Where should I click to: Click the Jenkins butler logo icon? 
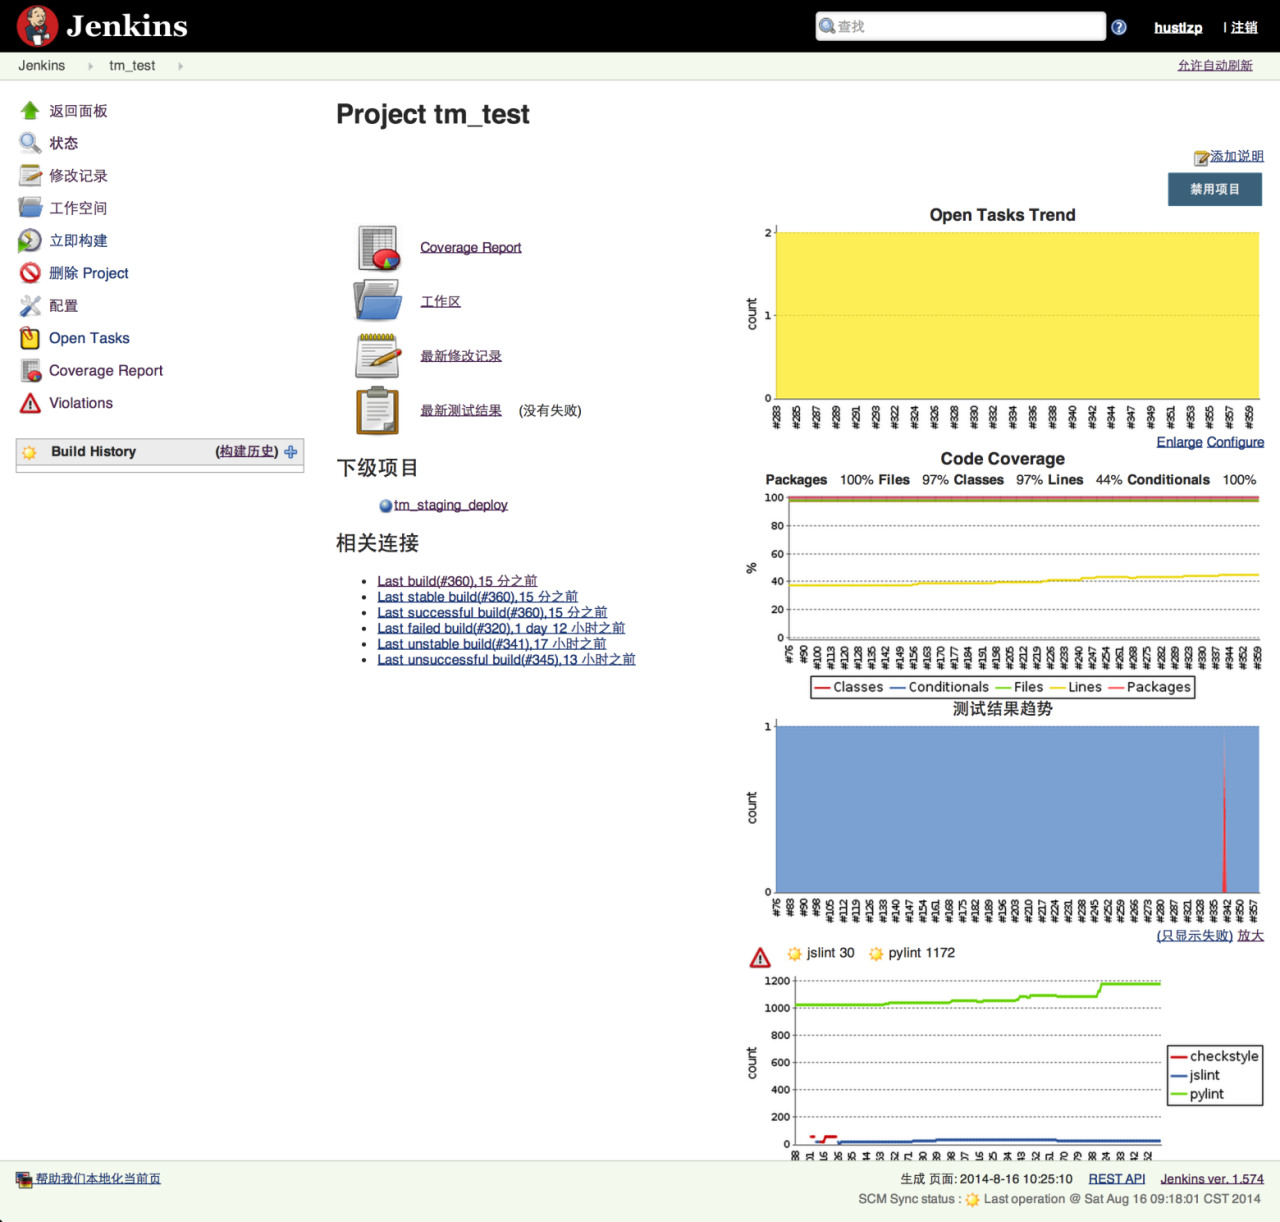[x=38, y=26]
